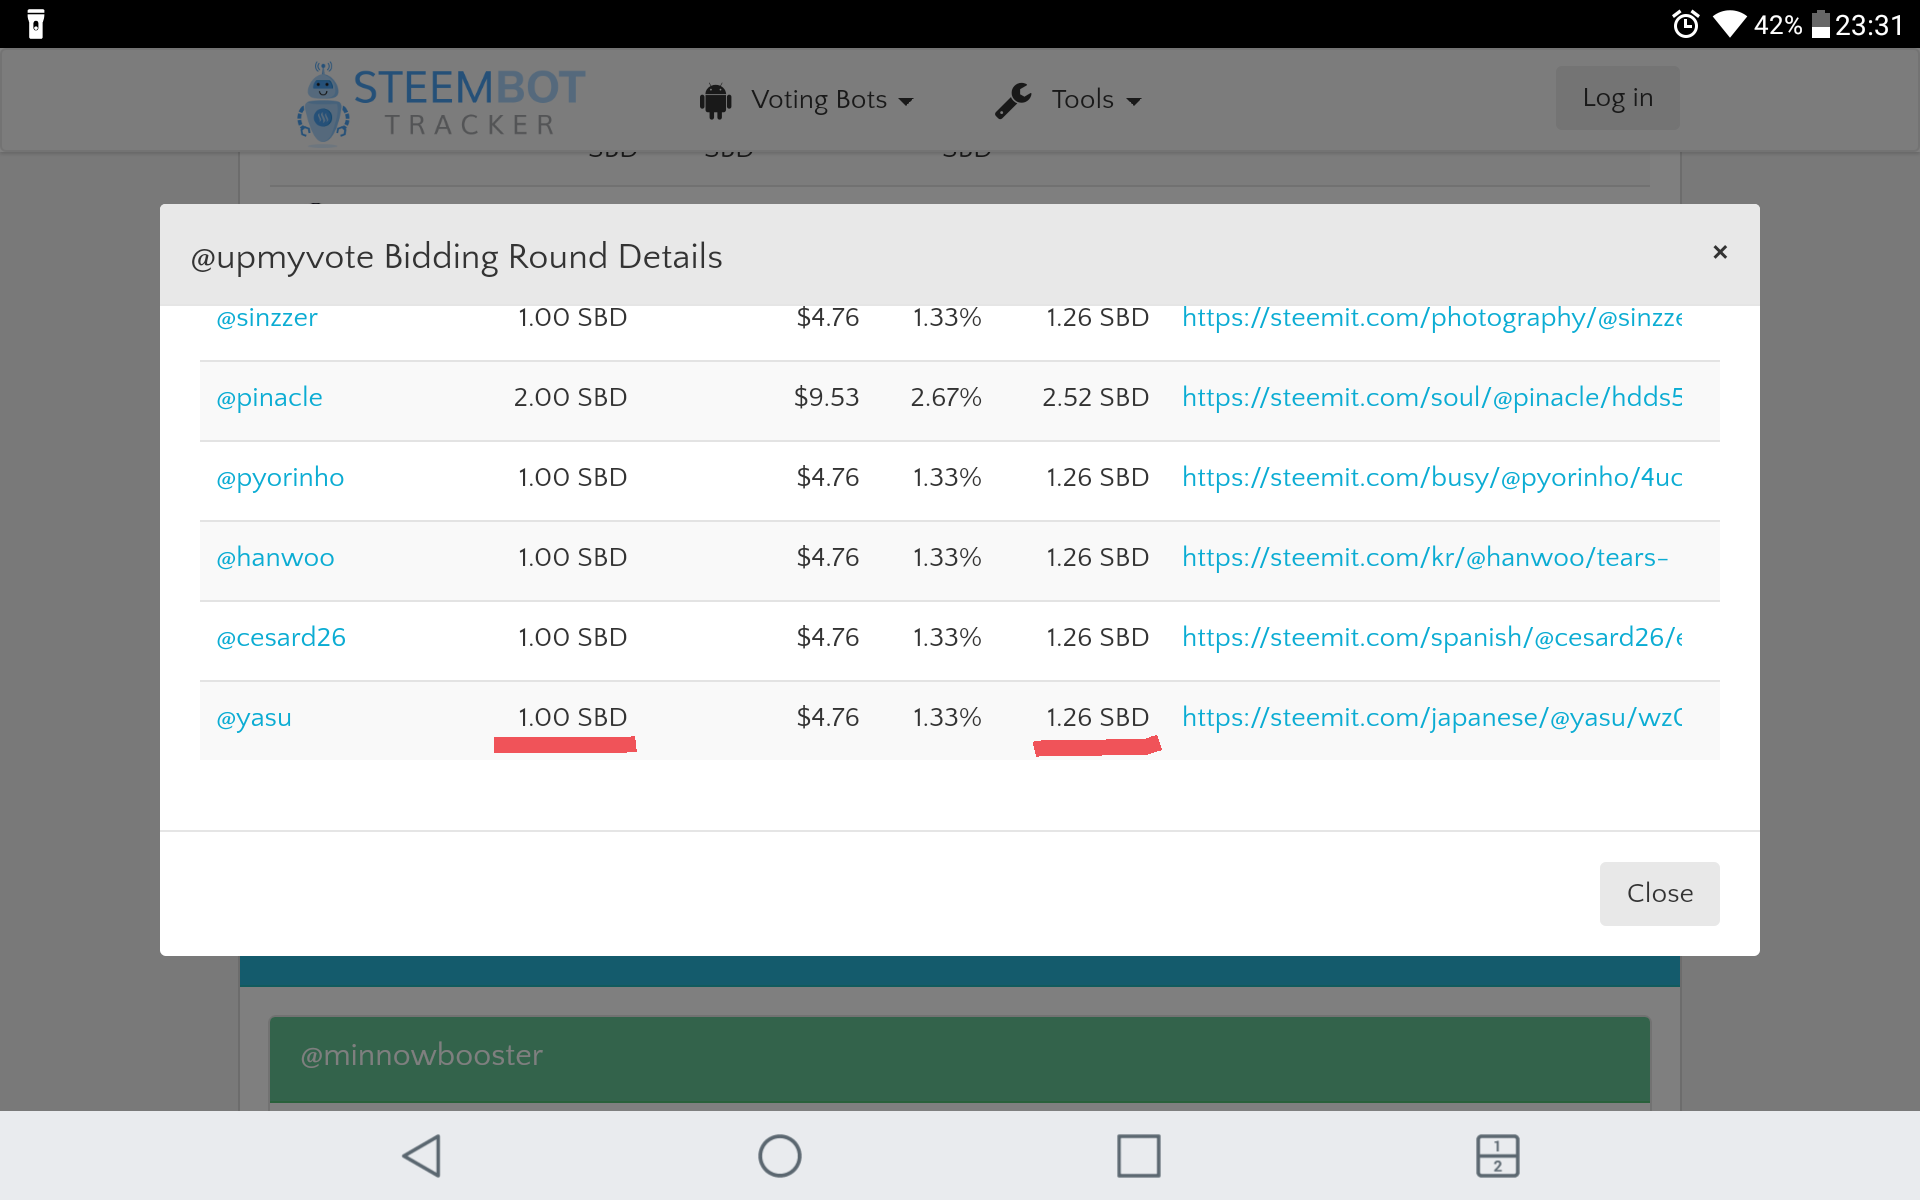The image size is (1920, 1200).
Task: Tap the split-screen navigation icon
Action: point(1498,1156)
